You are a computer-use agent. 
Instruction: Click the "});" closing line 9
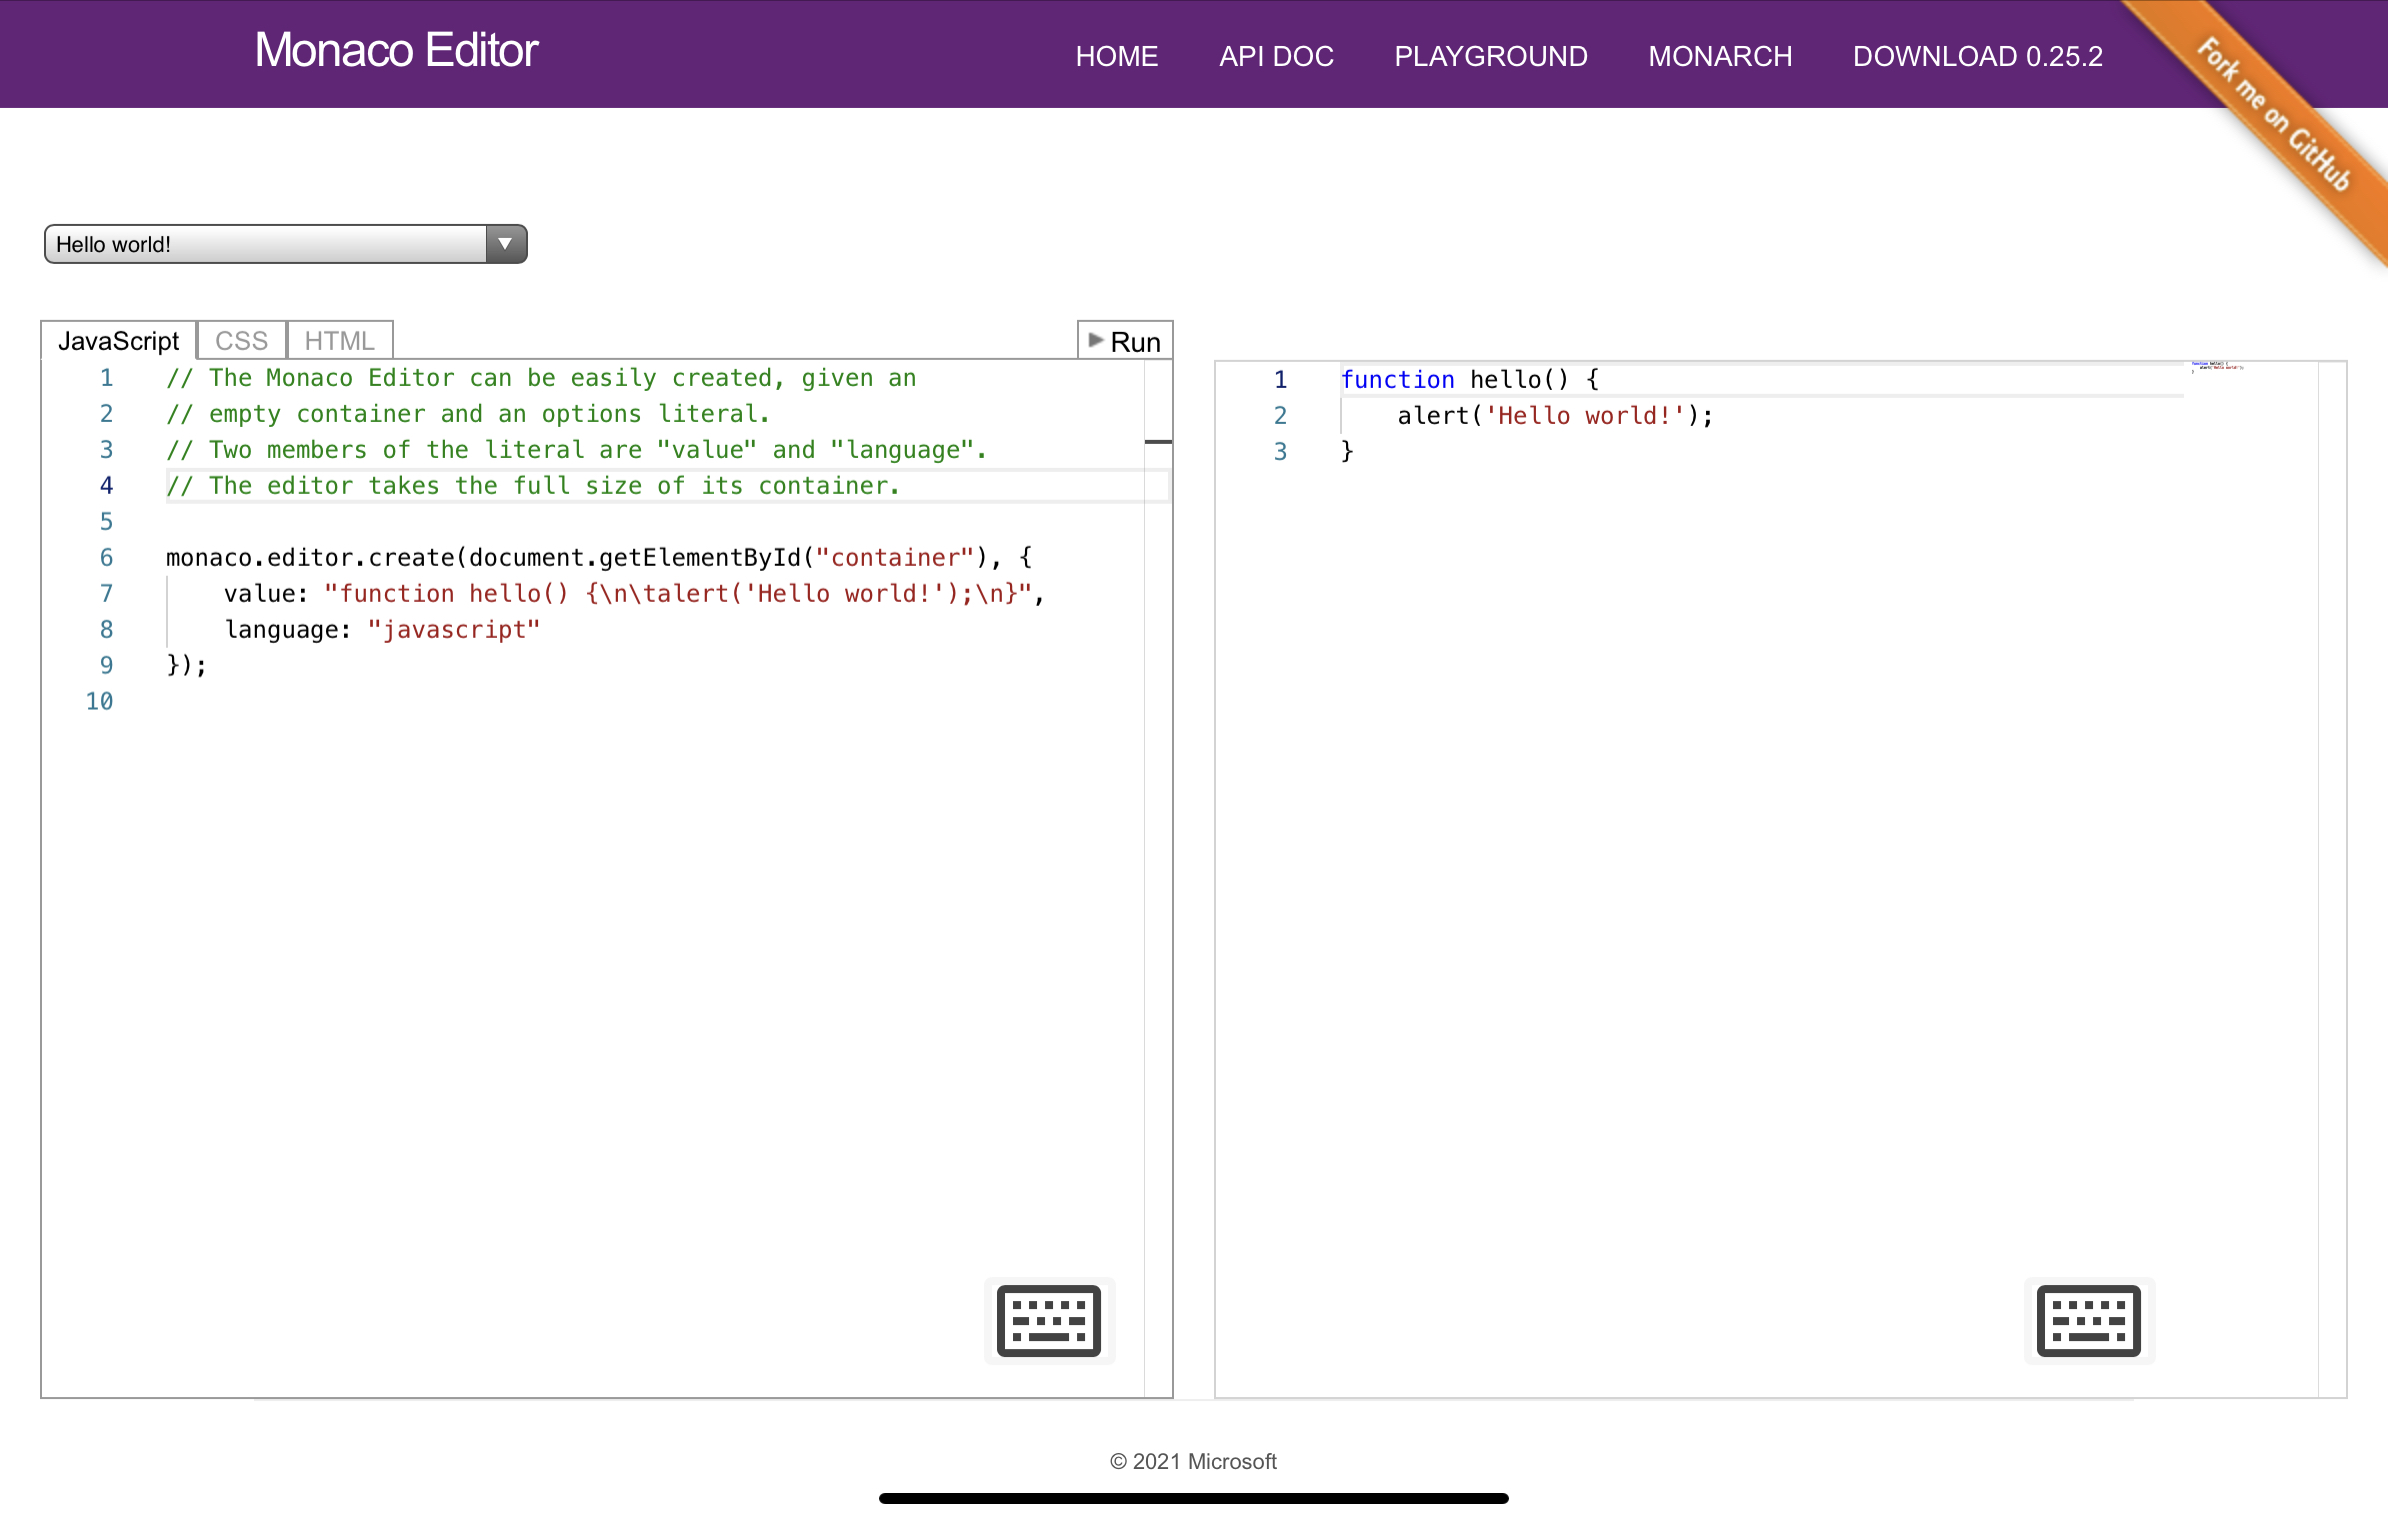186,665
